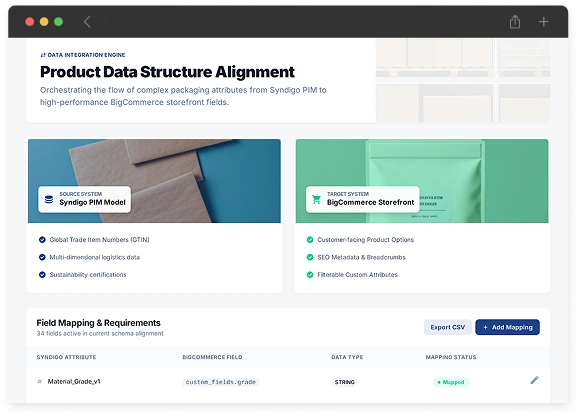579x416 pixels.
Task: Open a new tab with plus icon
Action: click(x=543, y=22)
